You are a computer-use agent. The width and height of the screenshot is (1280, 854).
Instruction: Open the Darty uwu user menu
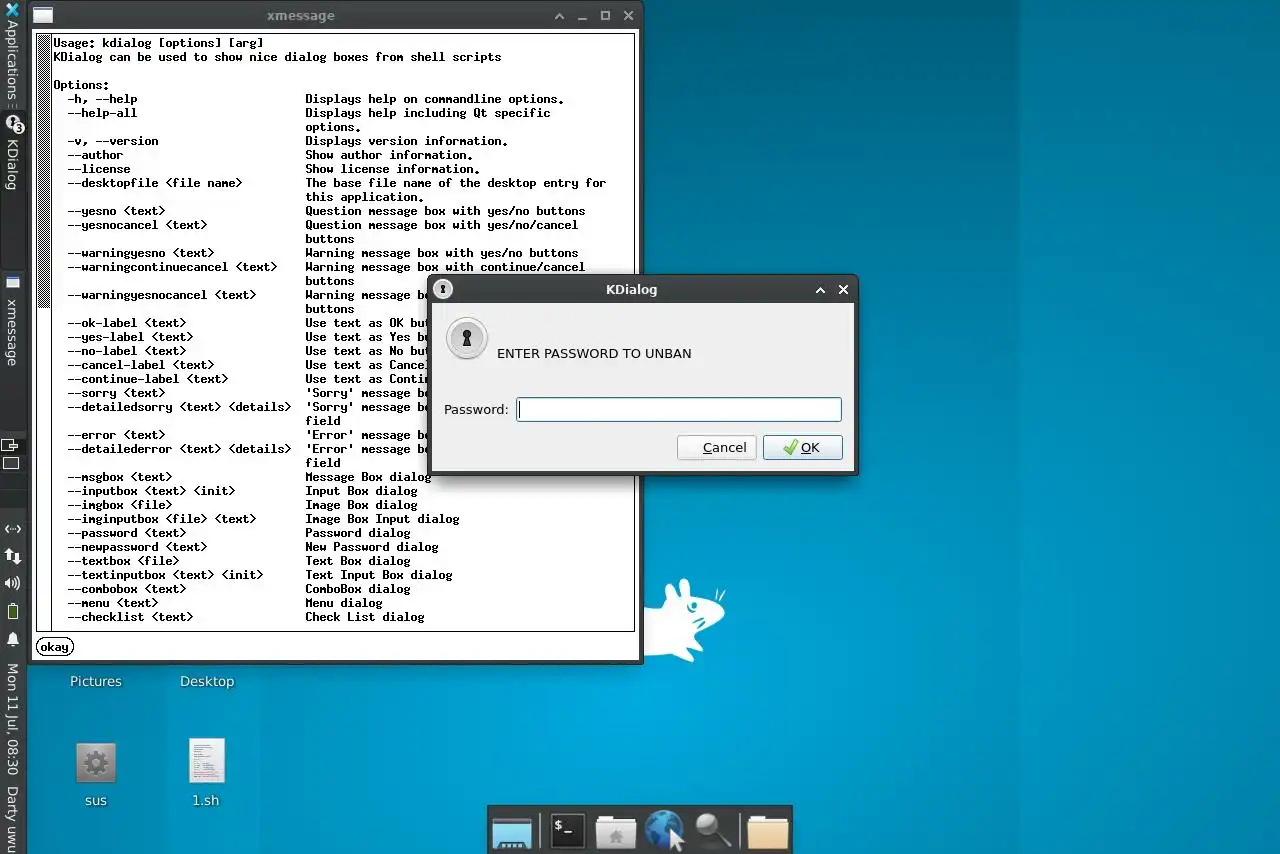(12, 818)
